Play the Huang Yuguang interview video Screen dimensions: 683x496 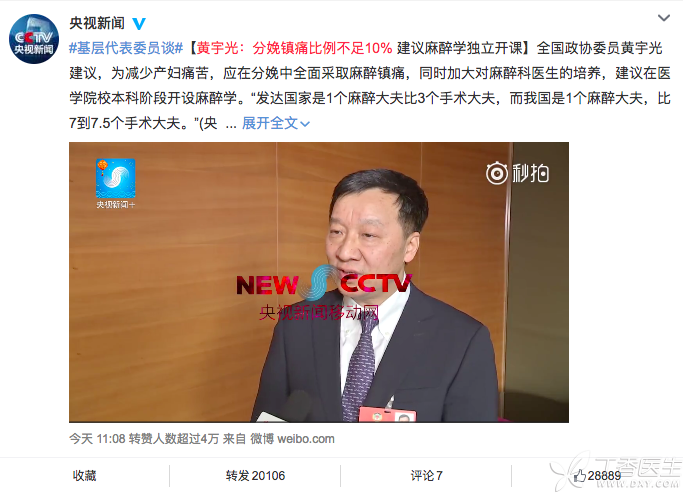pyautogui.click(x=319, y=282)
